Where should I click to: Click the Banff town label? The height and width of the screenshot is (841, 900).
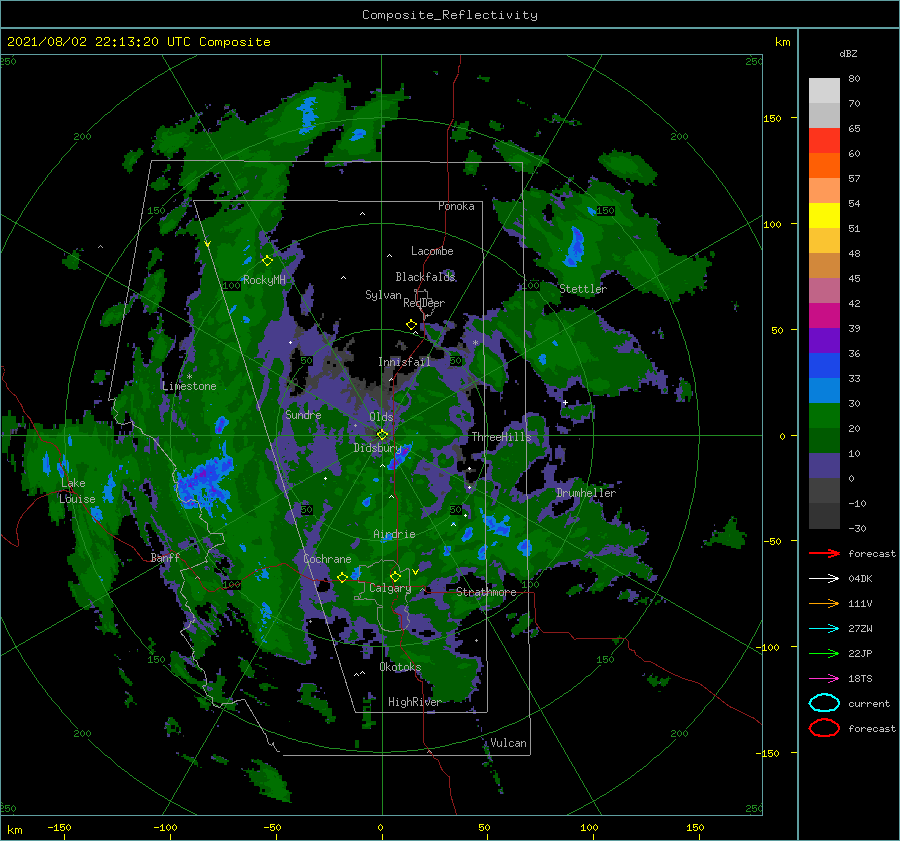click(165, 557)
